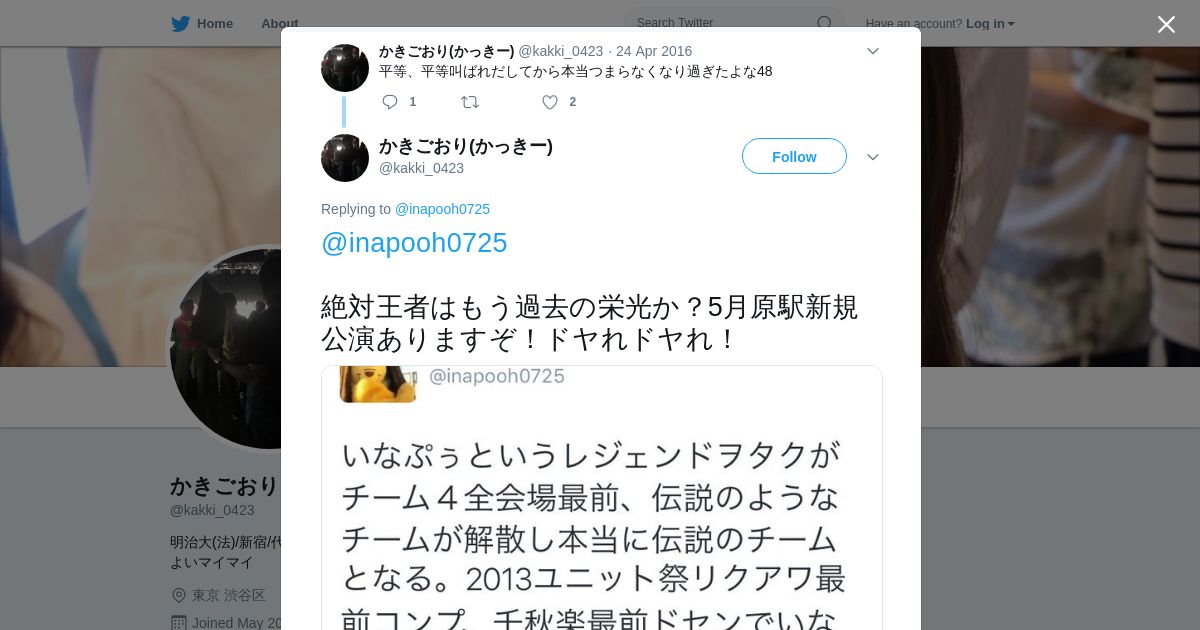This screenshot has height=630, width=1200.
Task: Close the tweet overlay with the X
Action: 1166,24
